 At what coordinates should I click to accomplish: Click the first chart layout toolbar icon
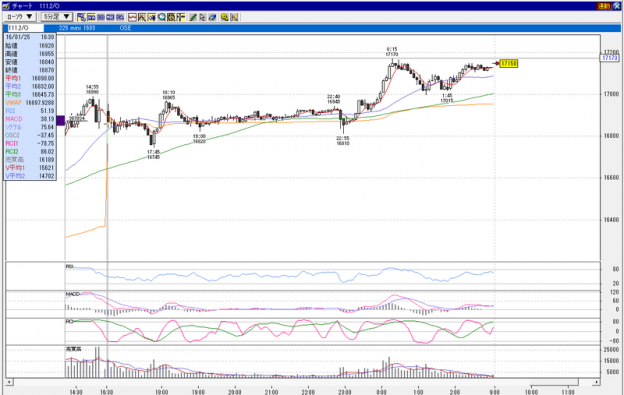[x=82, y=17]
